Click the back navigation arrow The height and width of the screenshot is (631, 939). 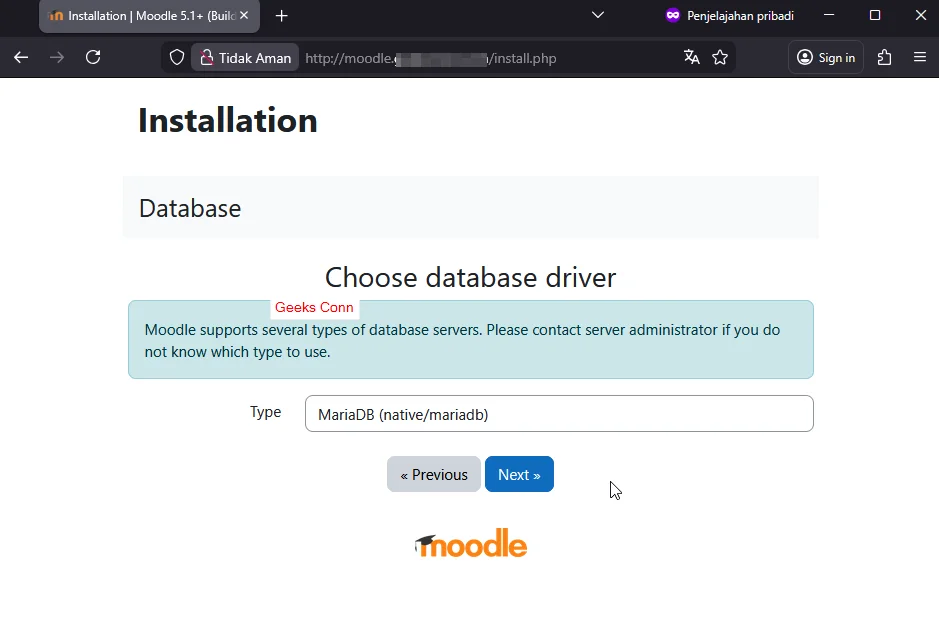pyautogui.click(x=21, y=57)
